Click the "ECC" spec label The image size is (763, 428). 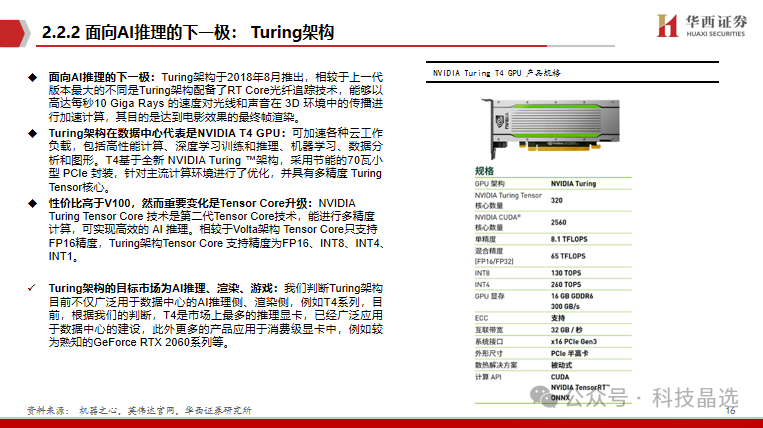click(x=481, y=318)
